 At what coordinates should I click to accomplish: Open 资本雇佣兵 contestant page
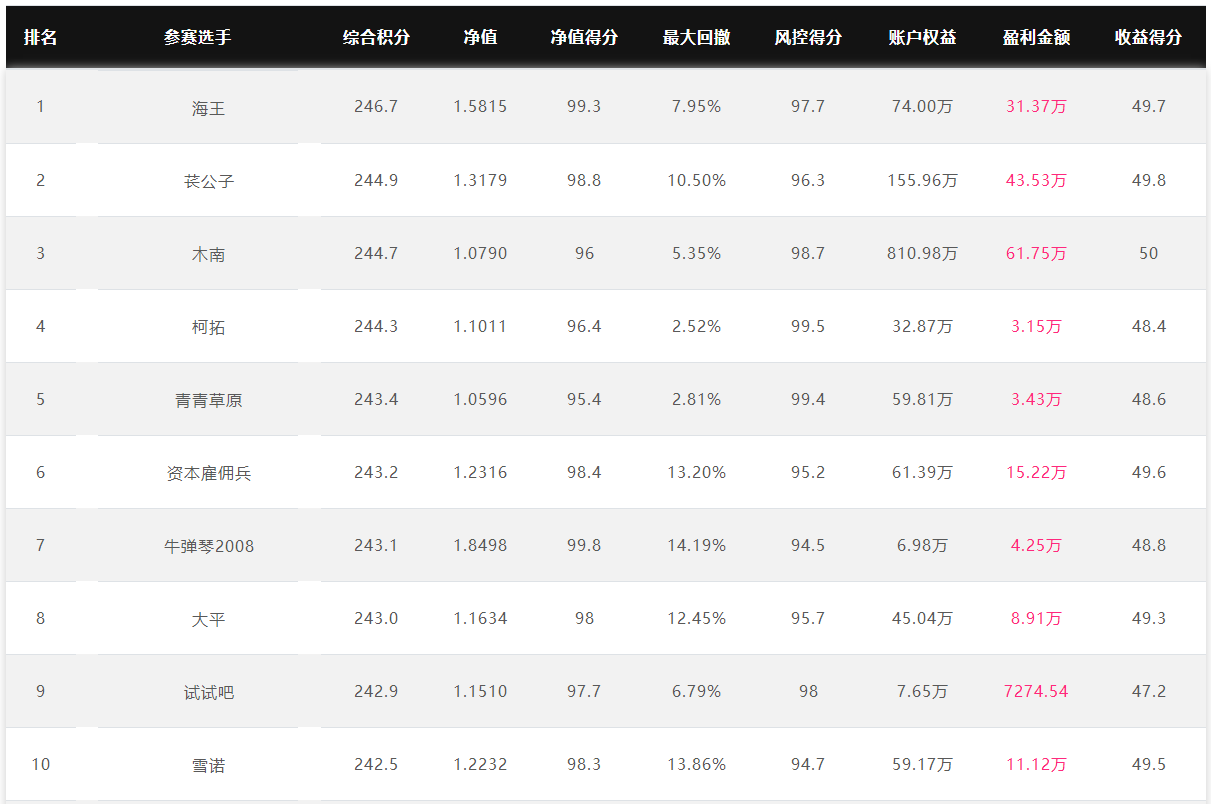pyautogui.click(x=209, y=473)
